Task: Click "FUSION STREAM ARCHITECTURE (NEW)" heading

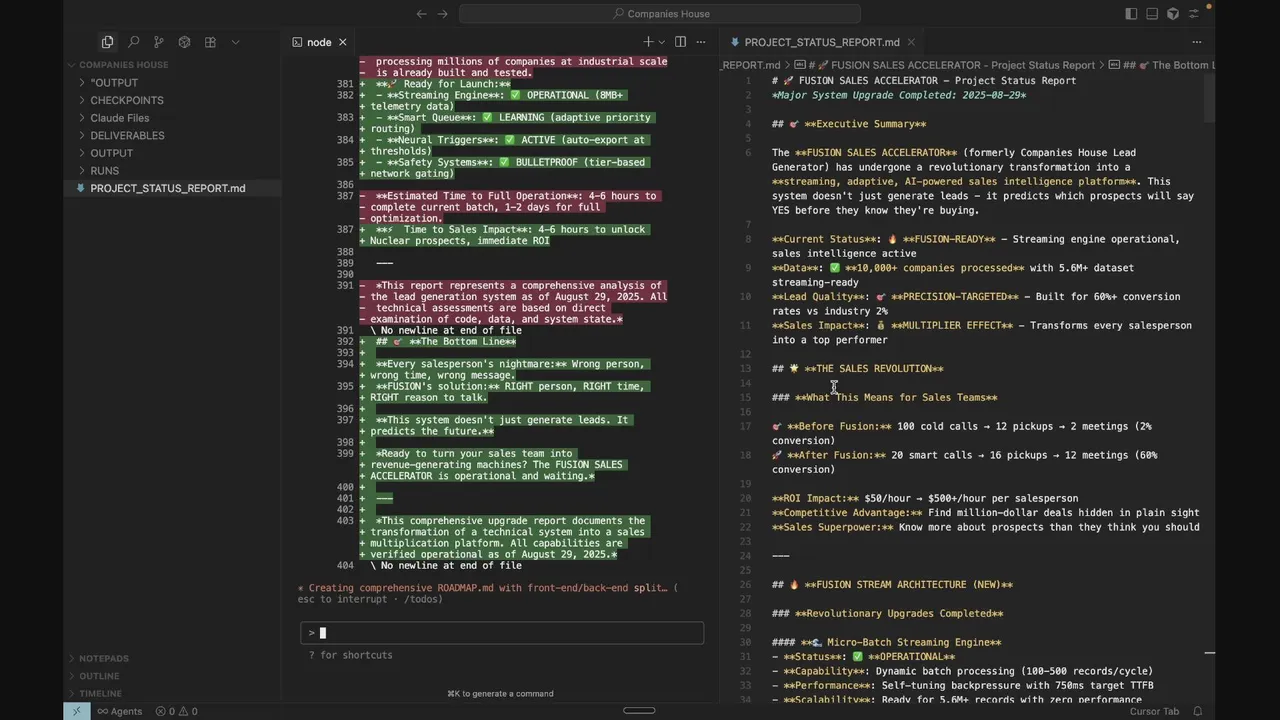Action: tap(892, 584)
